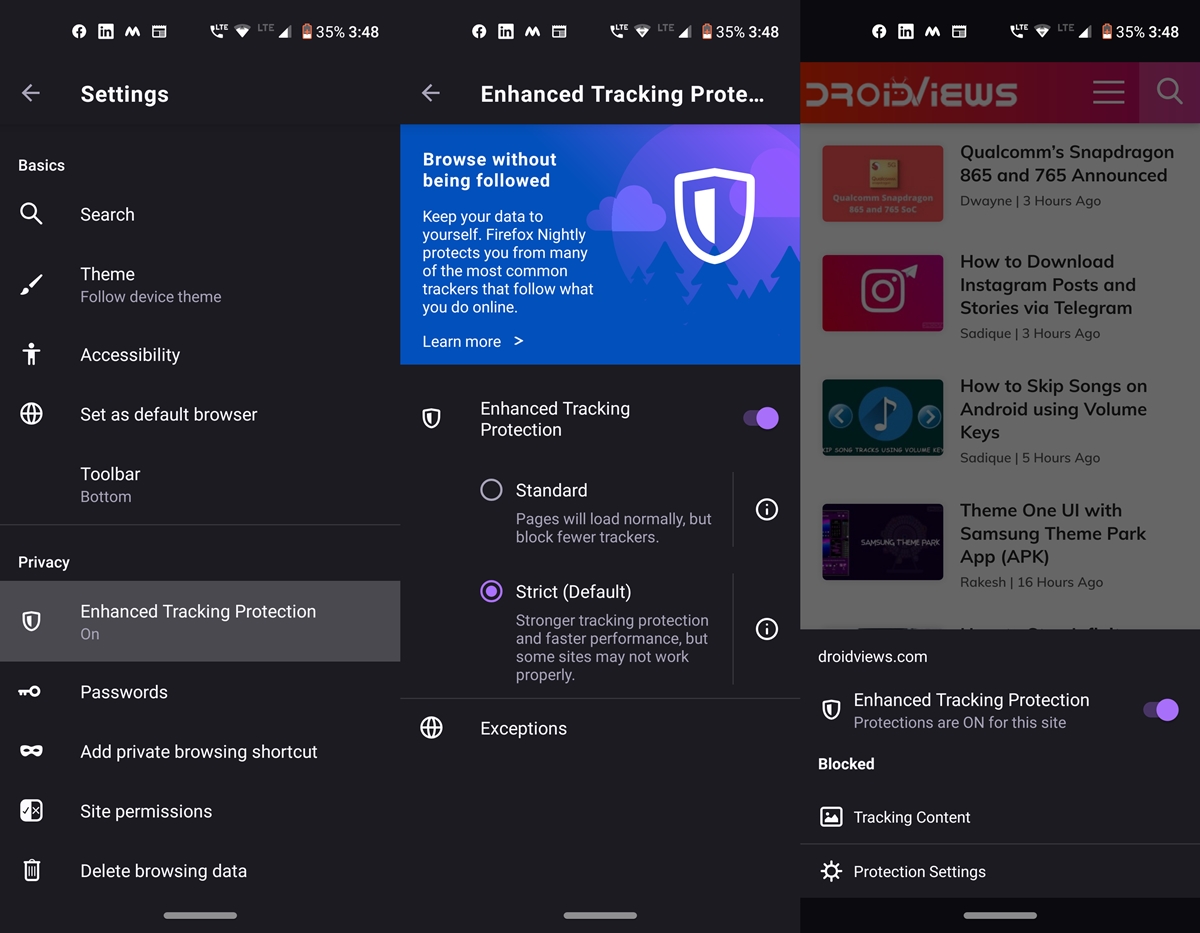Open the DroidViews hamburger menu
Viewport: 1200px width, 933px height.
[1108, 92]
